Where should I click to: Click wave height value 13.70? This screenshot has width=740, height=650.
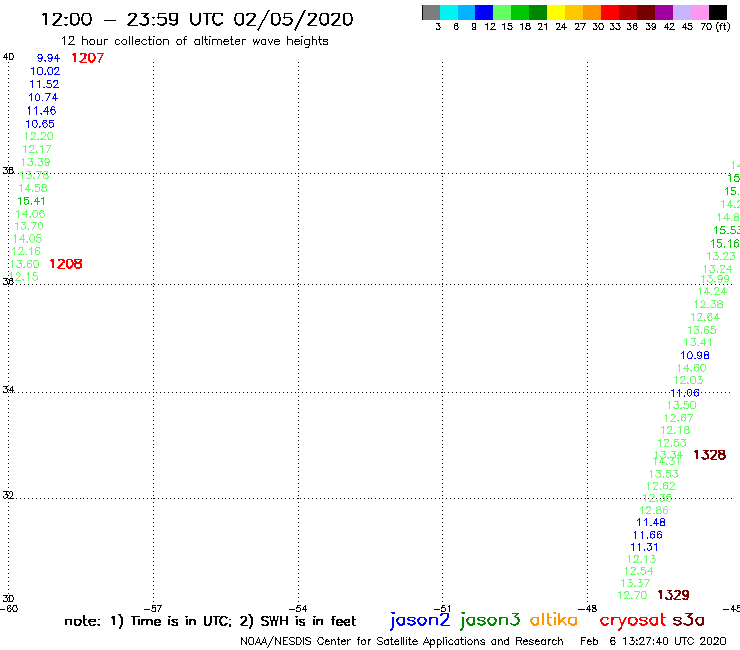[29, 226]
